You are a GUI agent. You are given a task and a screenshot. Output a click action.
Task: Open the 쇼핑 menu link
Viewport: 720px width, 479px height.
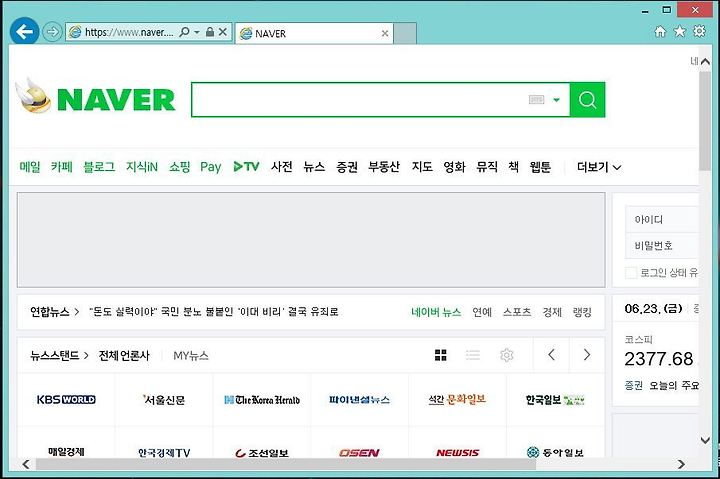(x=180, y=167)
